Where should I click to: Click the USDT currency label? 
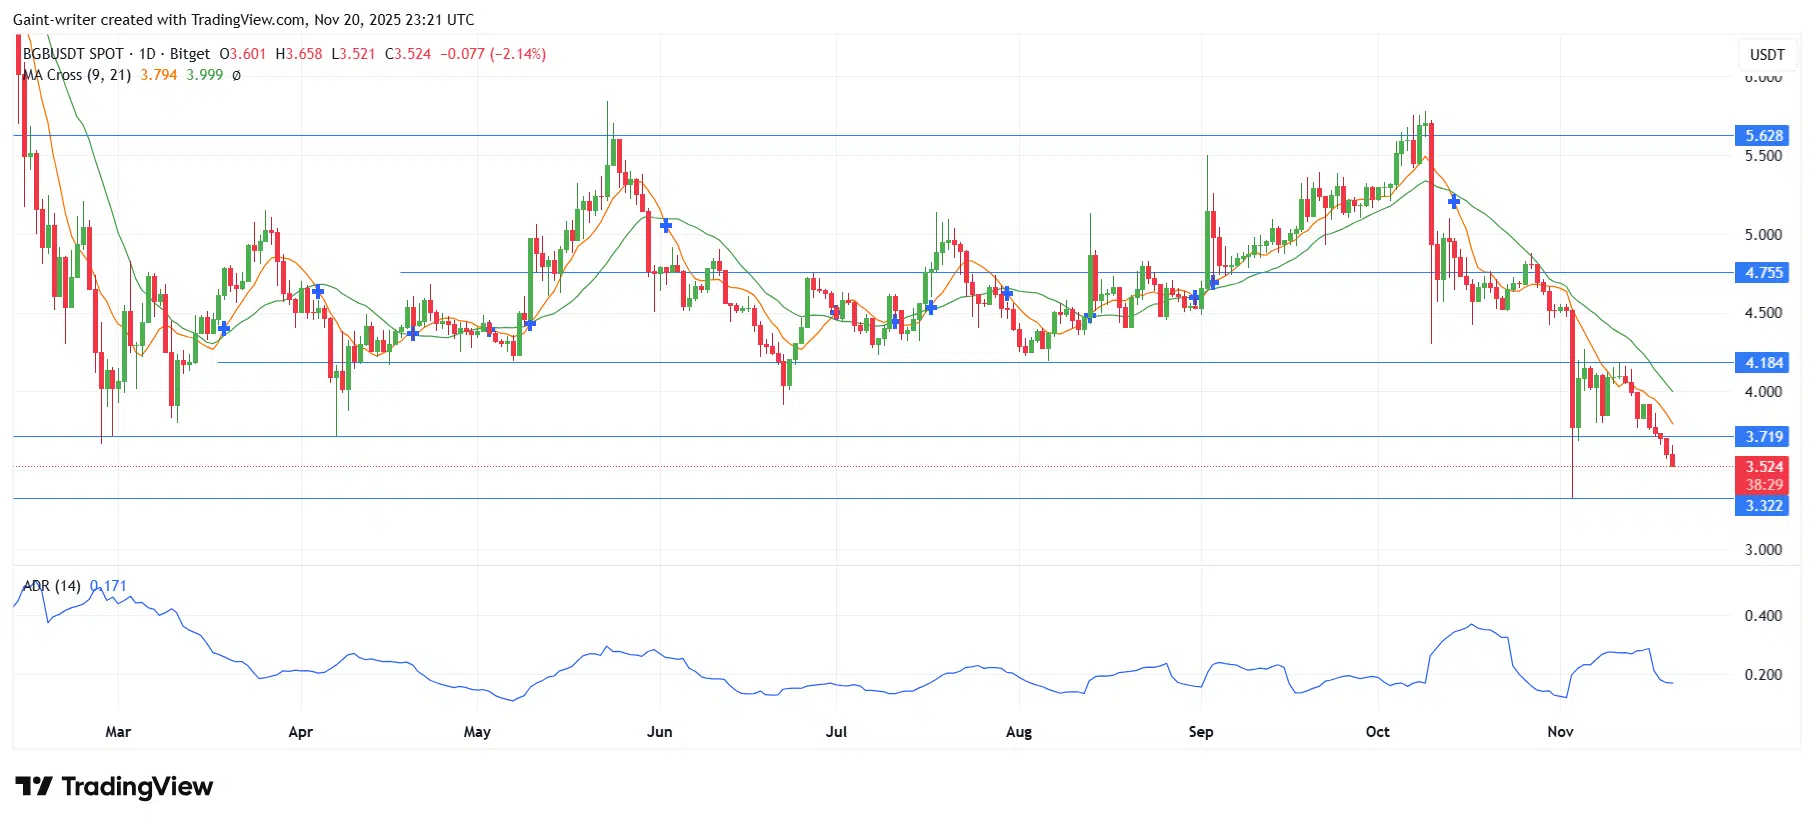1766,54
